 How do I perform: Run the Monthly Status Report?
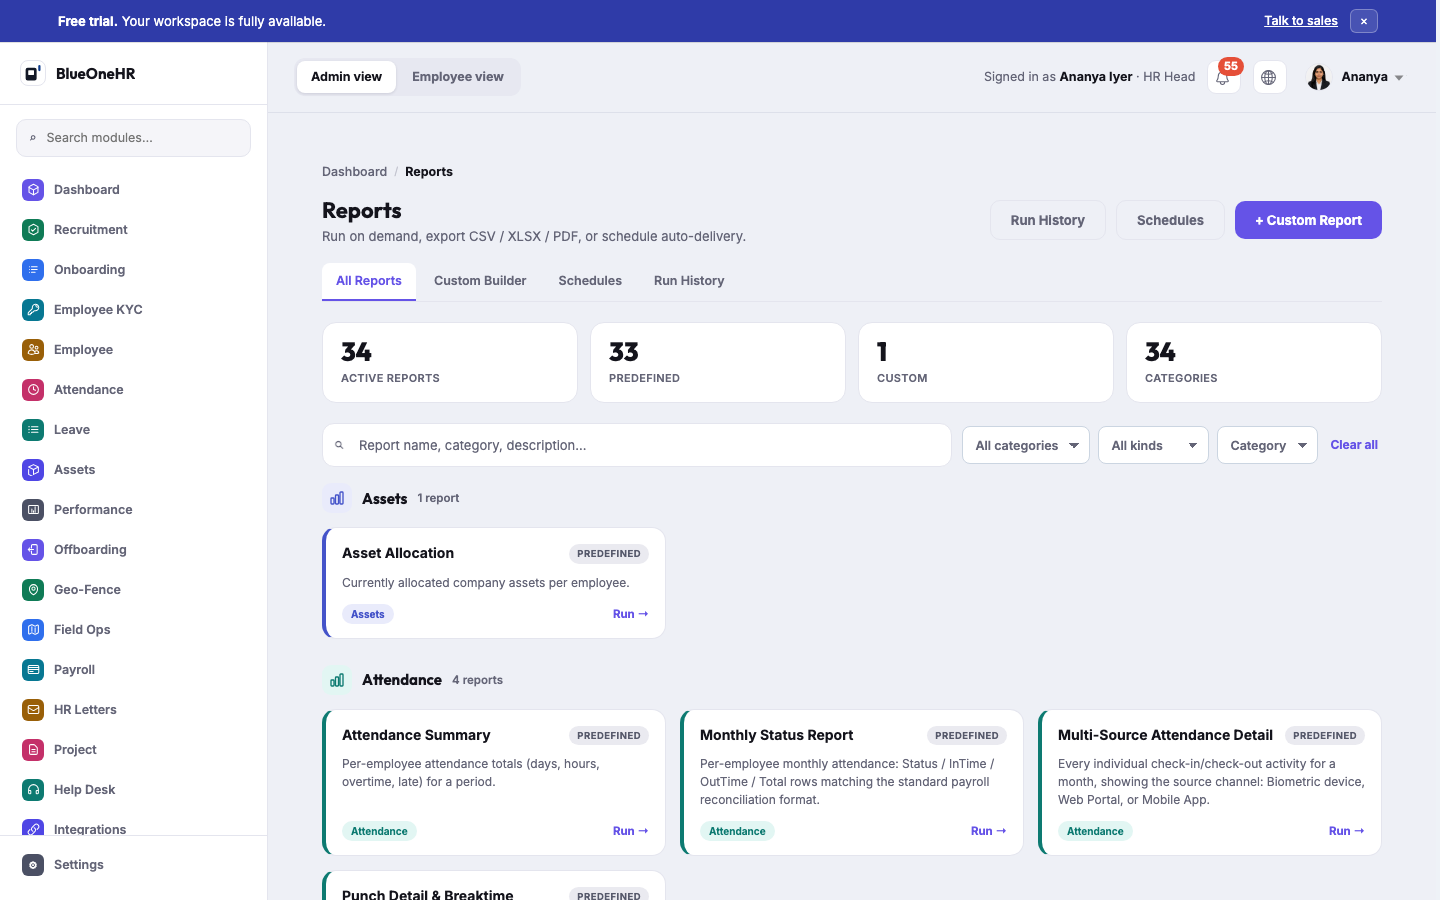(x=988, y=831)
